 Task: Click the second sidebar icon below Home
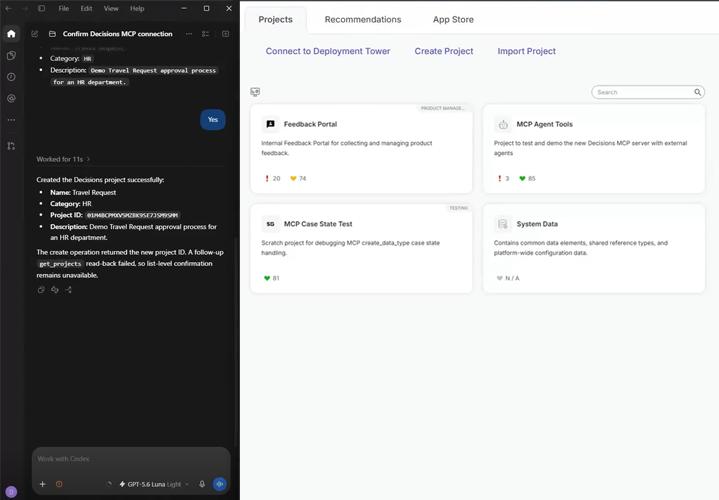pos(11,56)
